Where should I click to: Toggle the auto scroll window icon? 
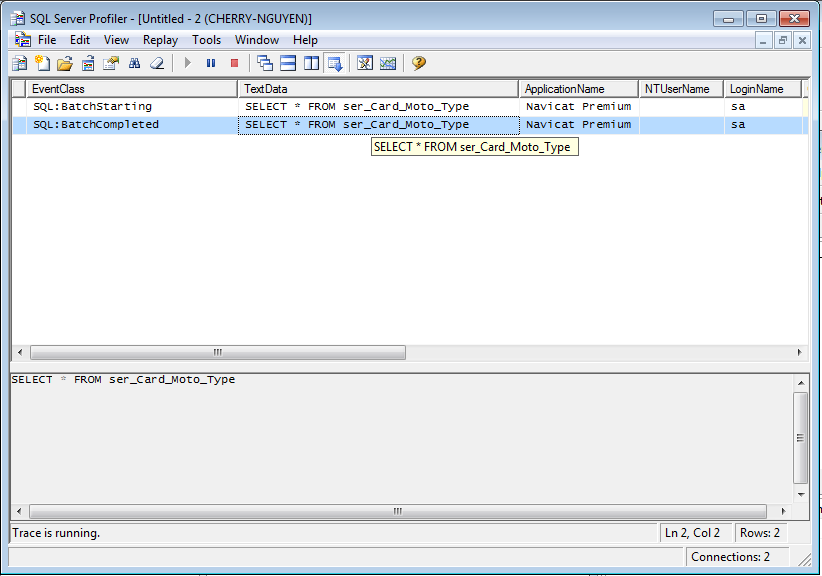[x=336, y=63]
